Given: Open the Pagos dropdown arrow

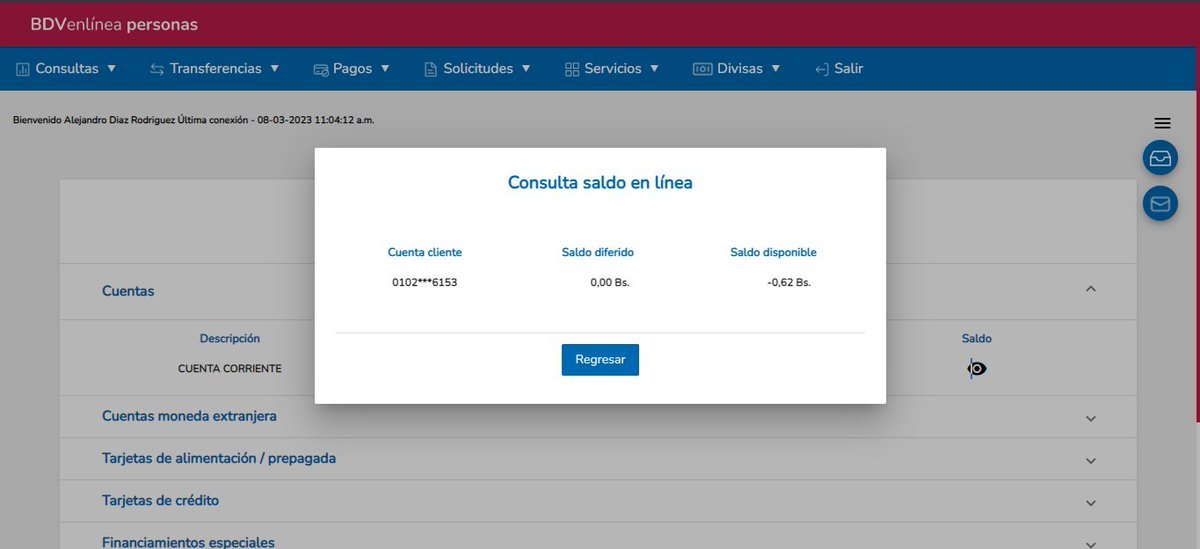Looking at the screenshot, I should pyautogui.click(x=385, y=69).
